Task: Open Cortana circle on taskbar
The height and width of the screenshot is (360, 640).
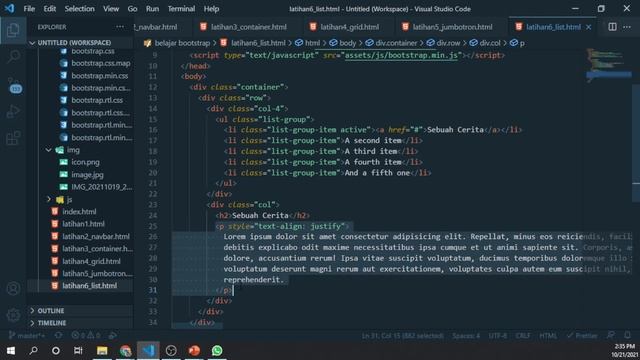Action: (56, 351)
